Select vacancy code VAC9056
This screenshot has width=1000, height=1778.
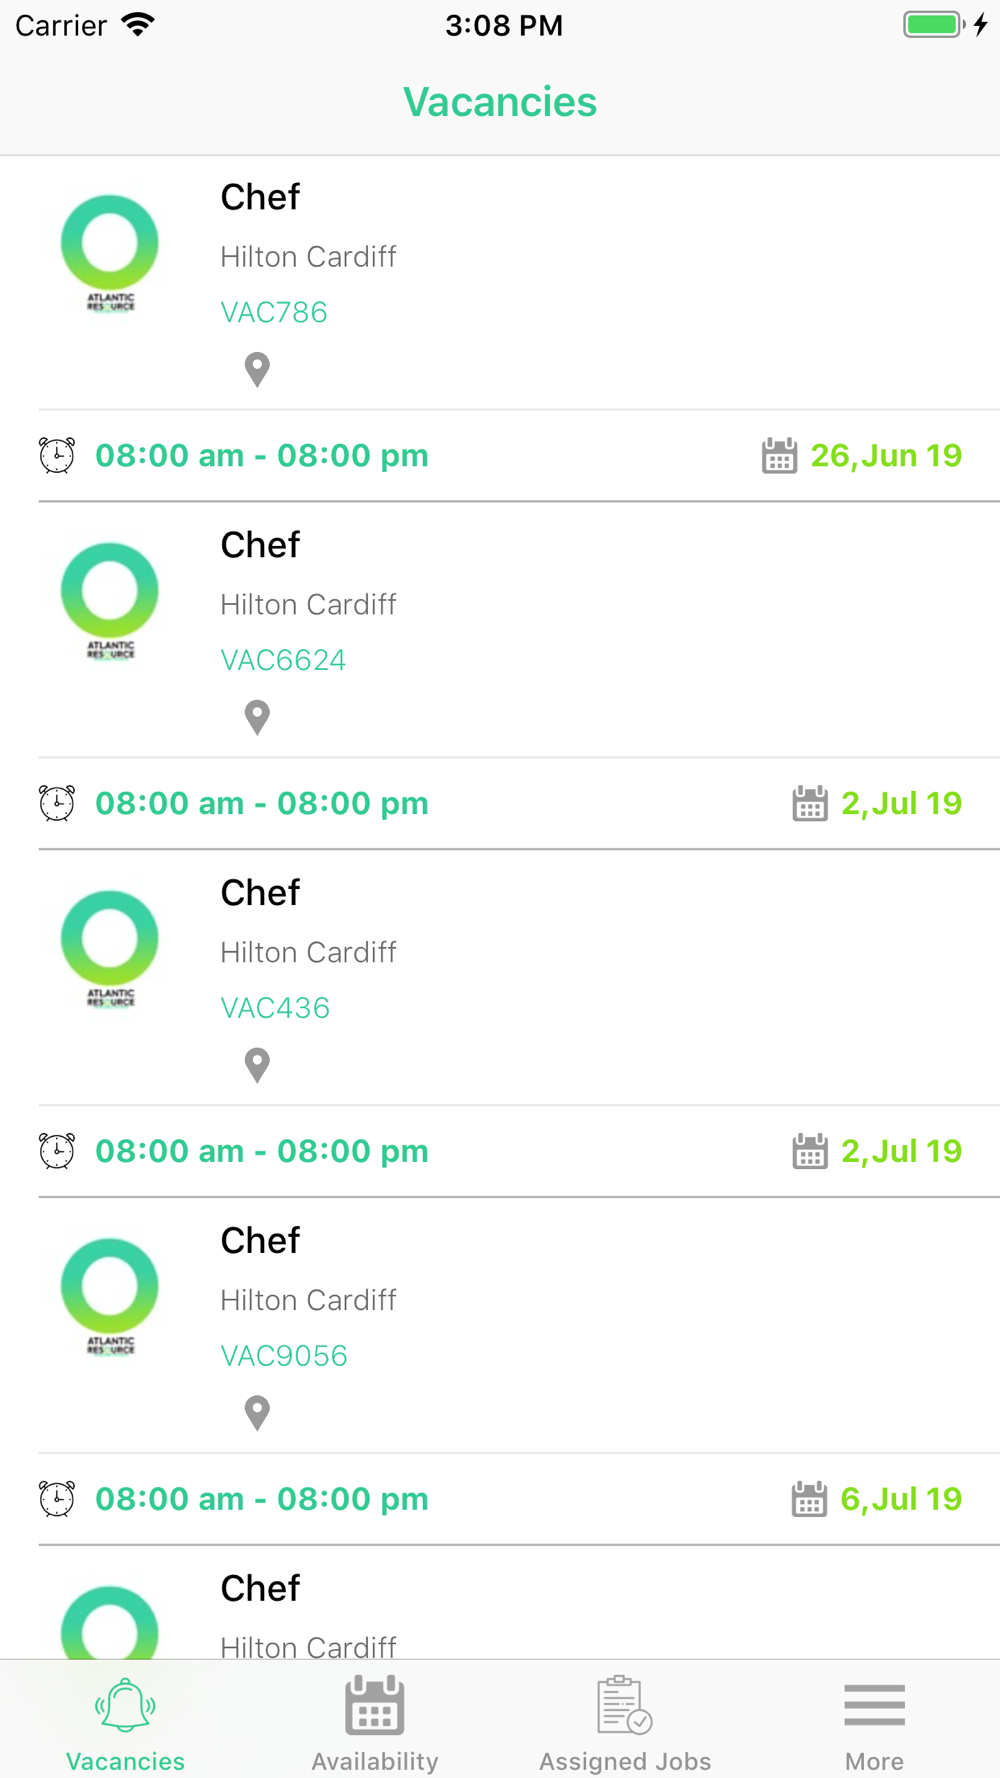coord(284,1356)
